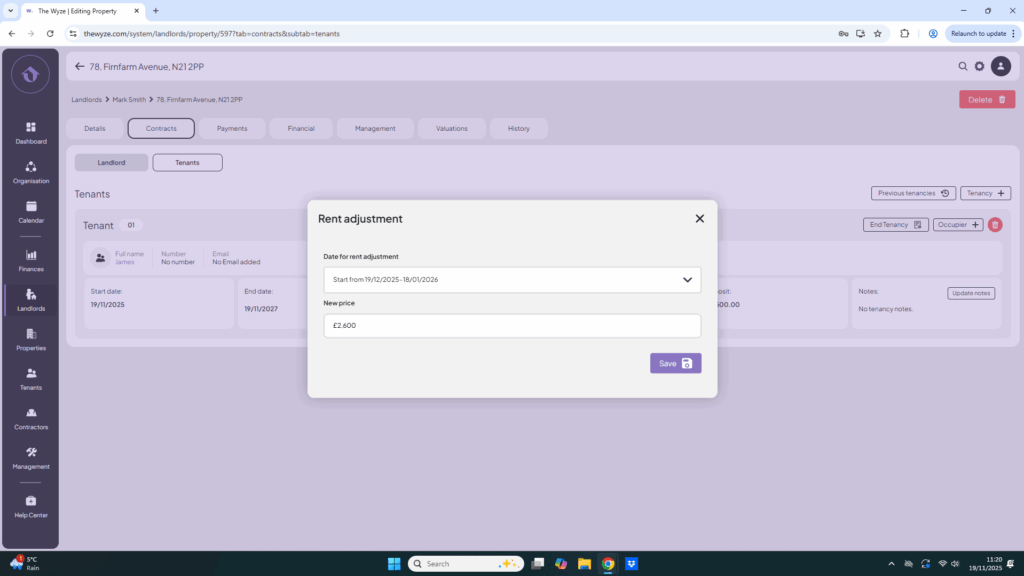Viewport: 1024px width, 576px height.
Task: Open Finances section in sidebar
Action: pyautogui.click(x=30, y=260)
